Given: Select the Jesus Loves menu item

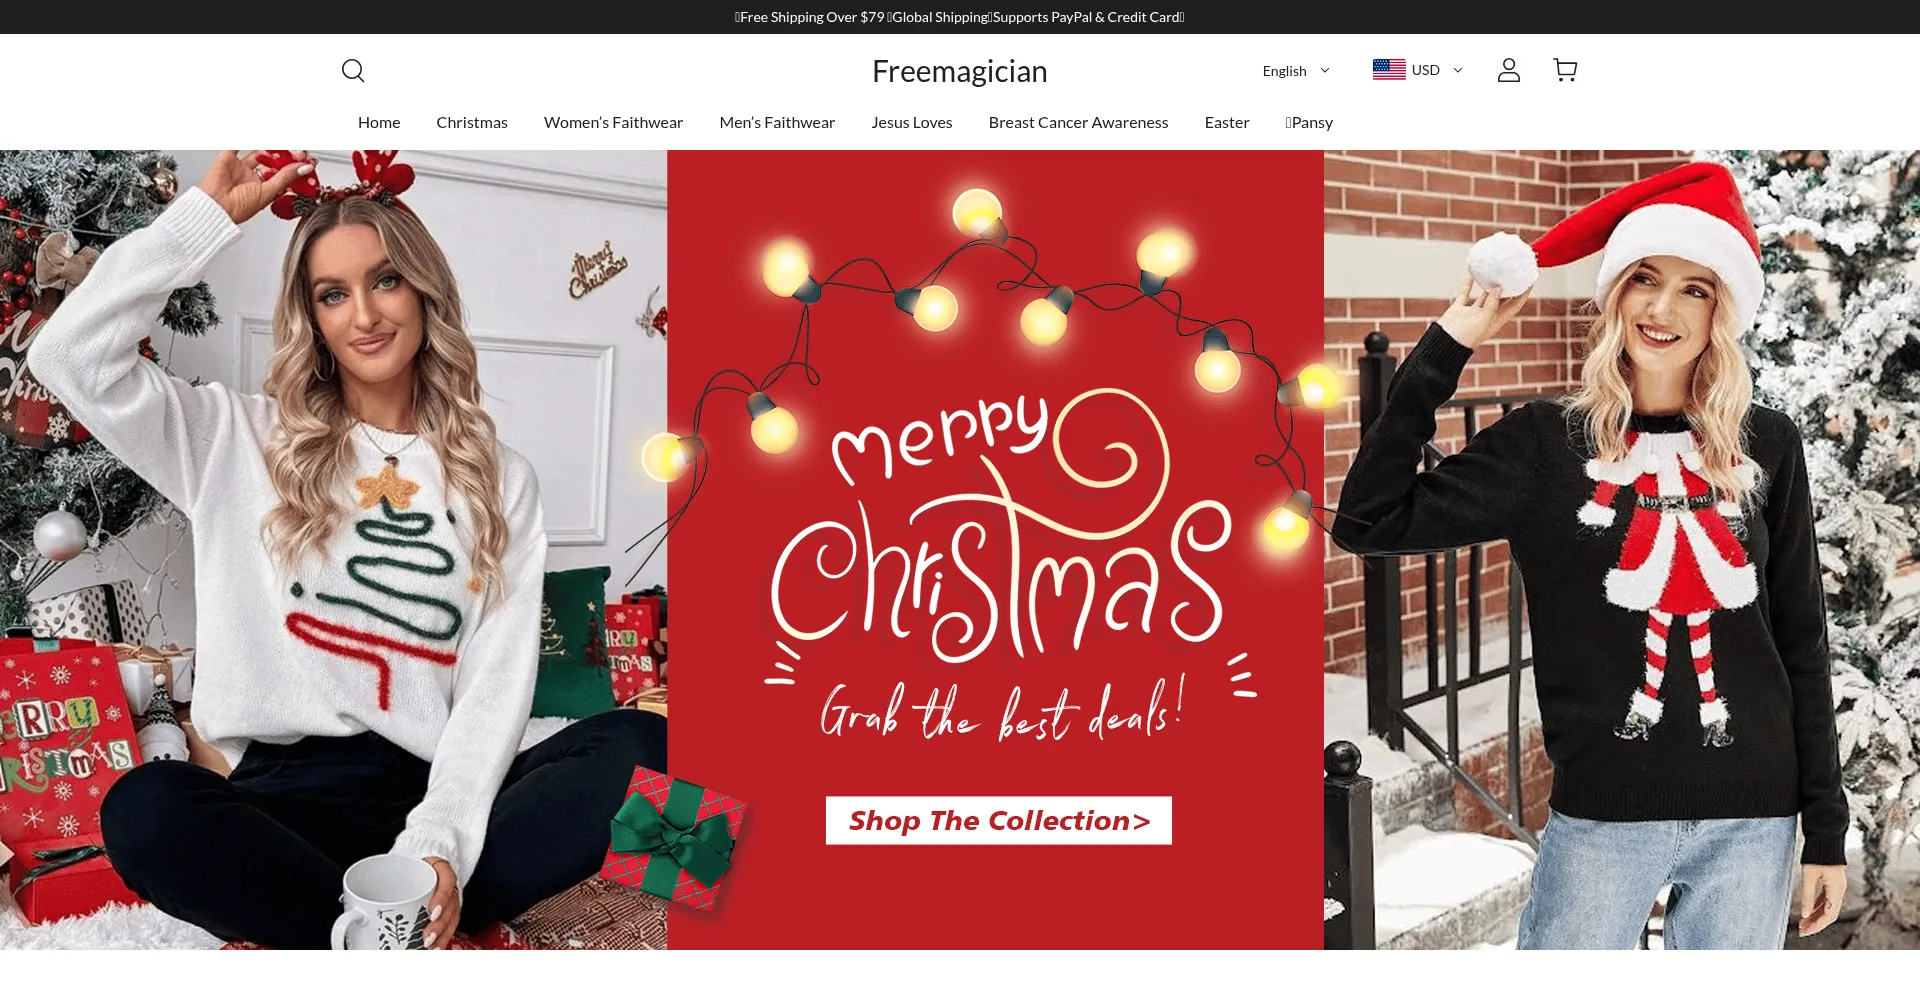Looking at the screenshot, I should (912, 122).
